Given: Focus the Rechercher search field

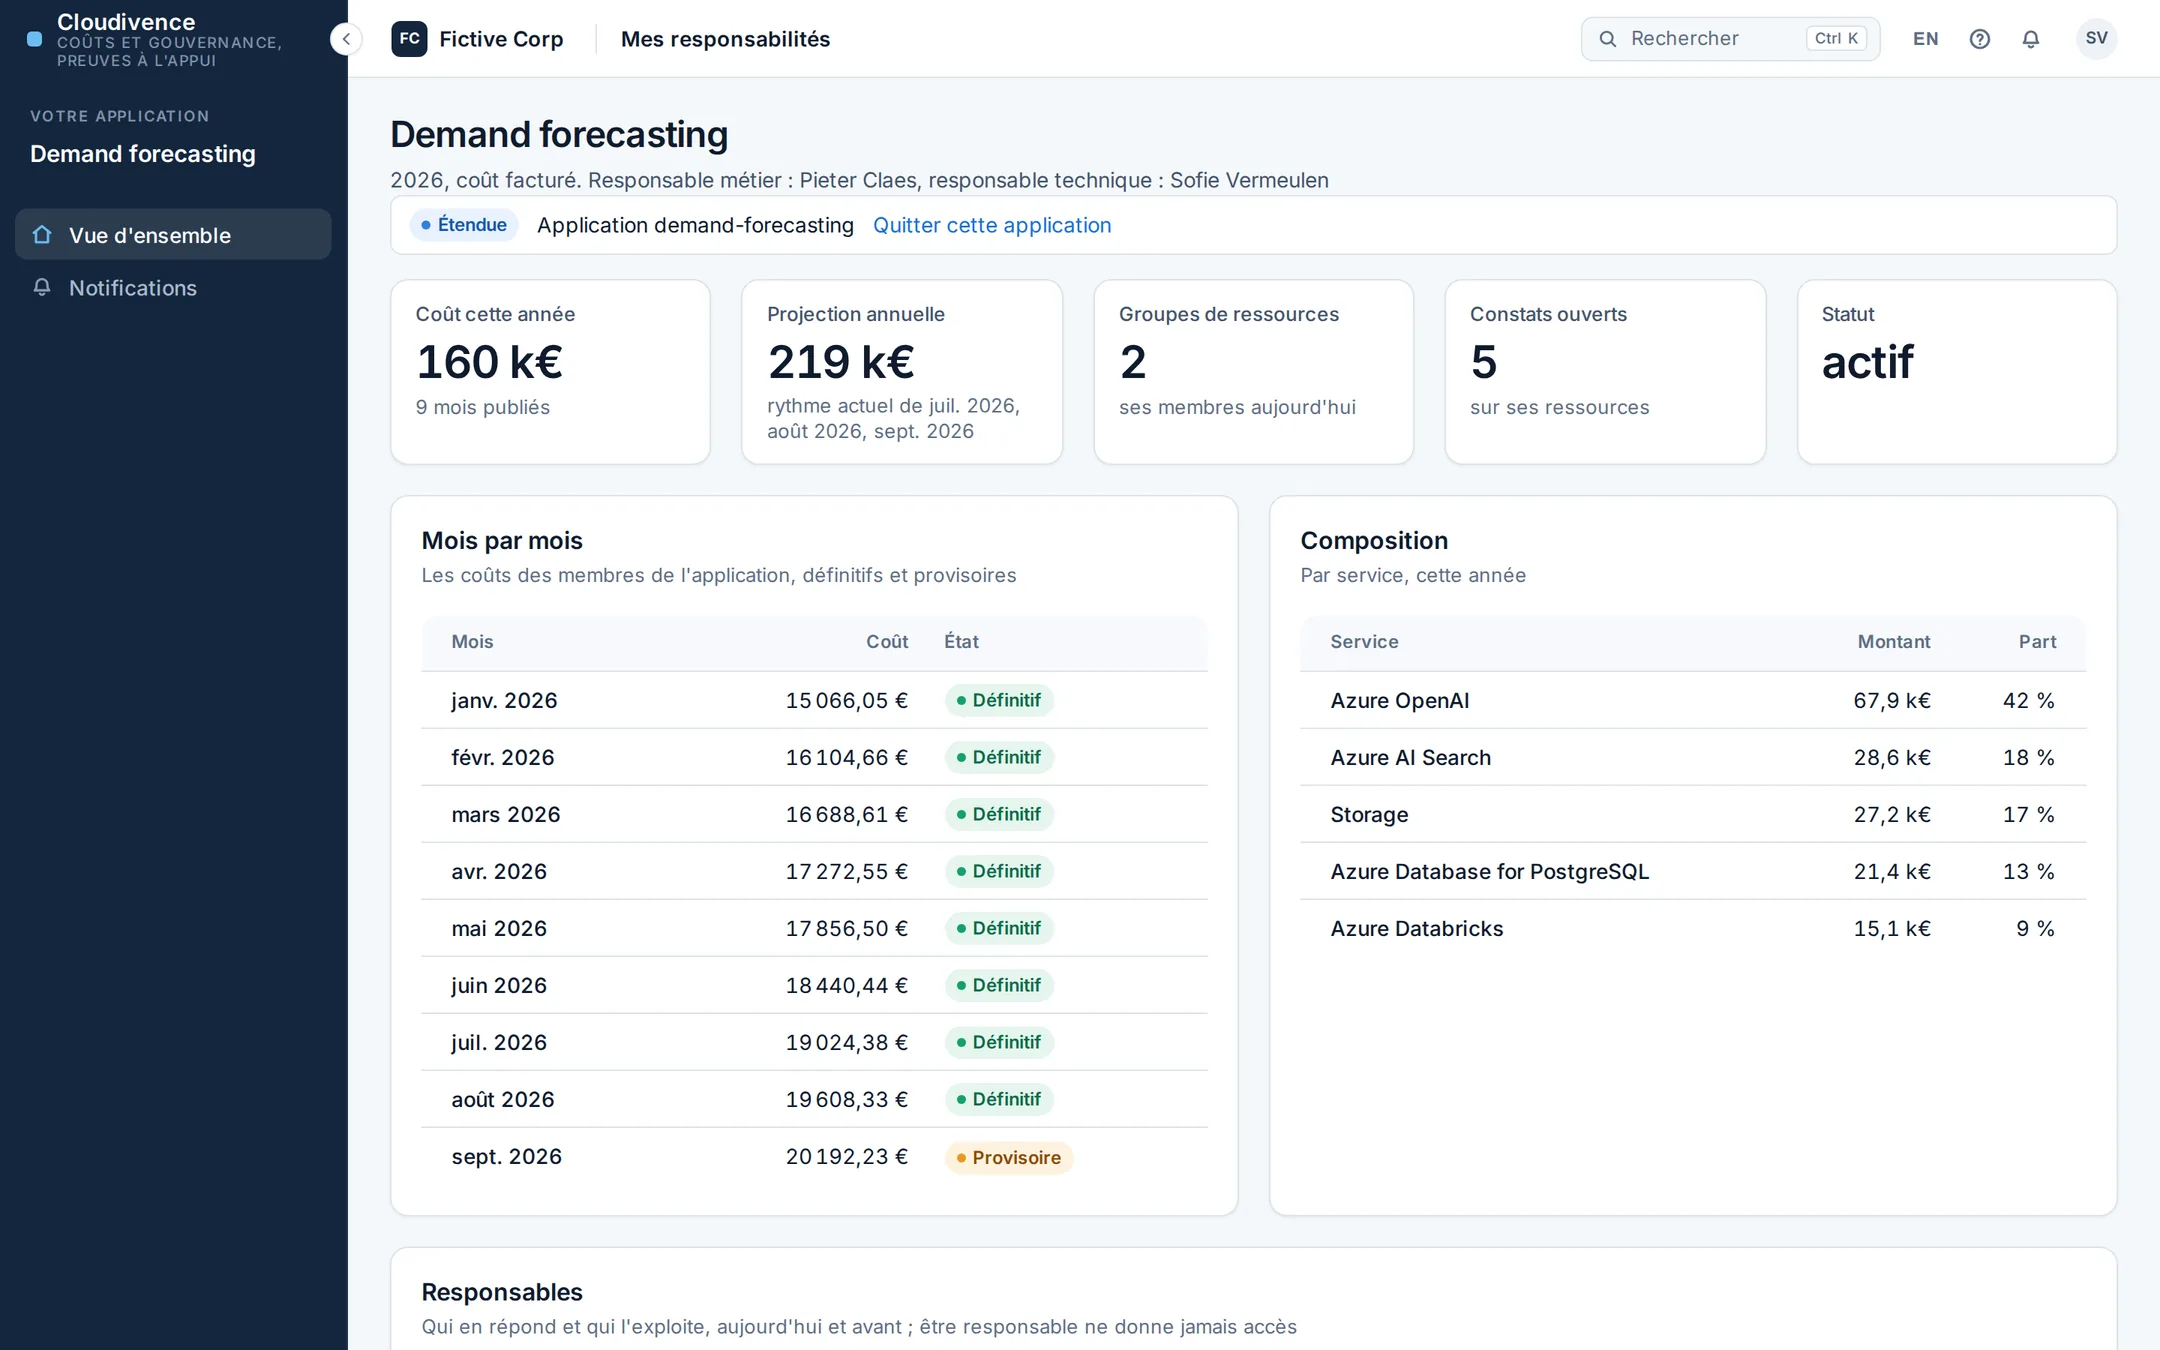Looking at the screenshot, I should [1730, 39].
